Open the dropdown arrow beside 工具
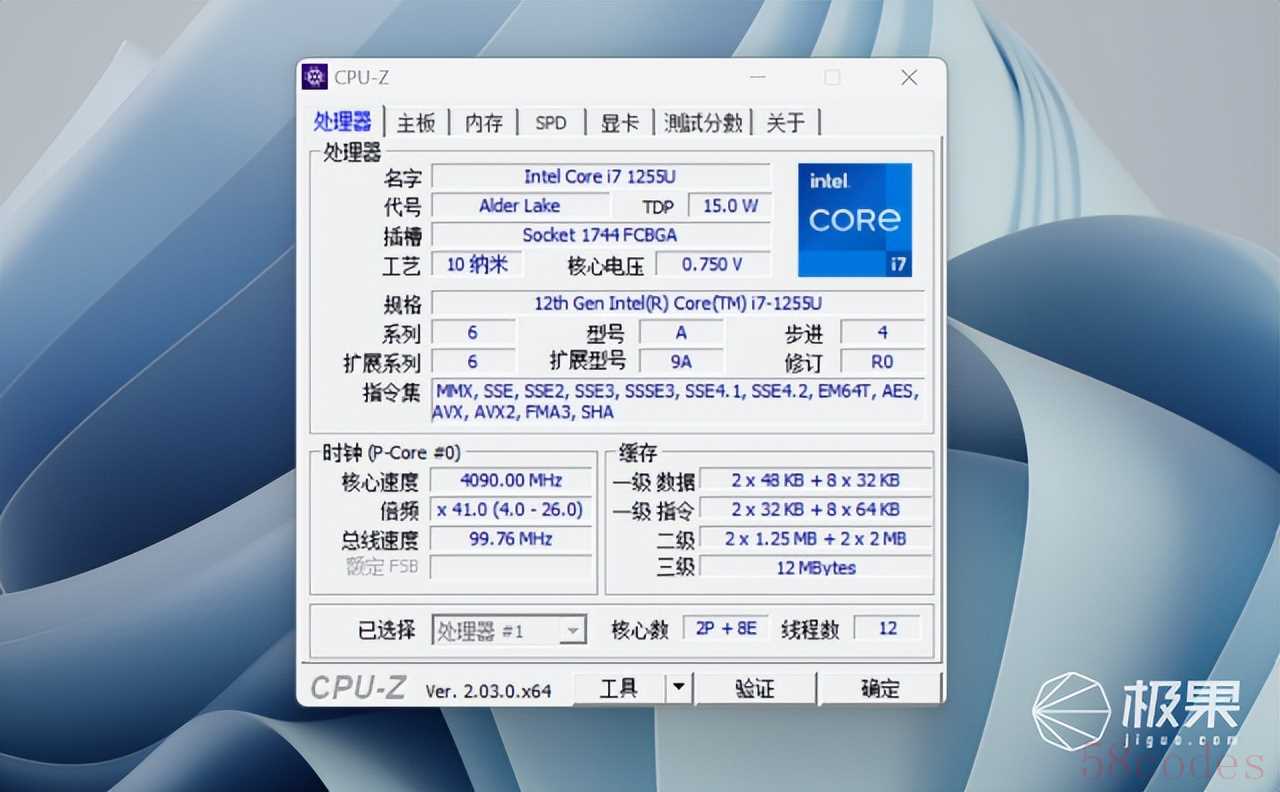 tap(679, 688)
